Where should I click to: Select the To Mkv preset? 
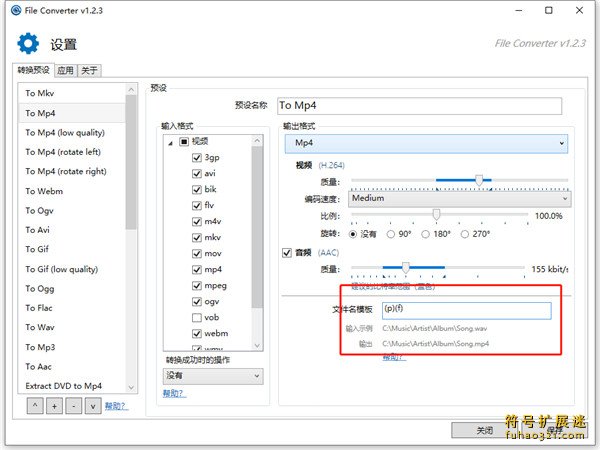click(72, 93)
